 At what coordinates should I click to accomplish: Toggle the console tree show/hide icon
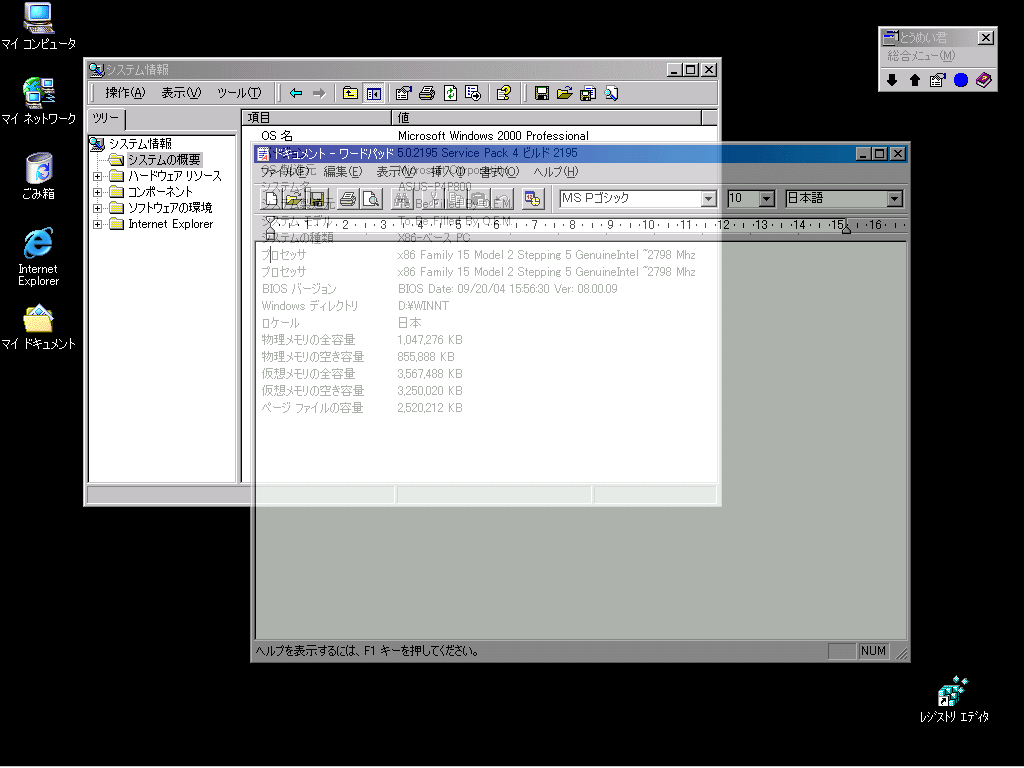click(374, 93)
